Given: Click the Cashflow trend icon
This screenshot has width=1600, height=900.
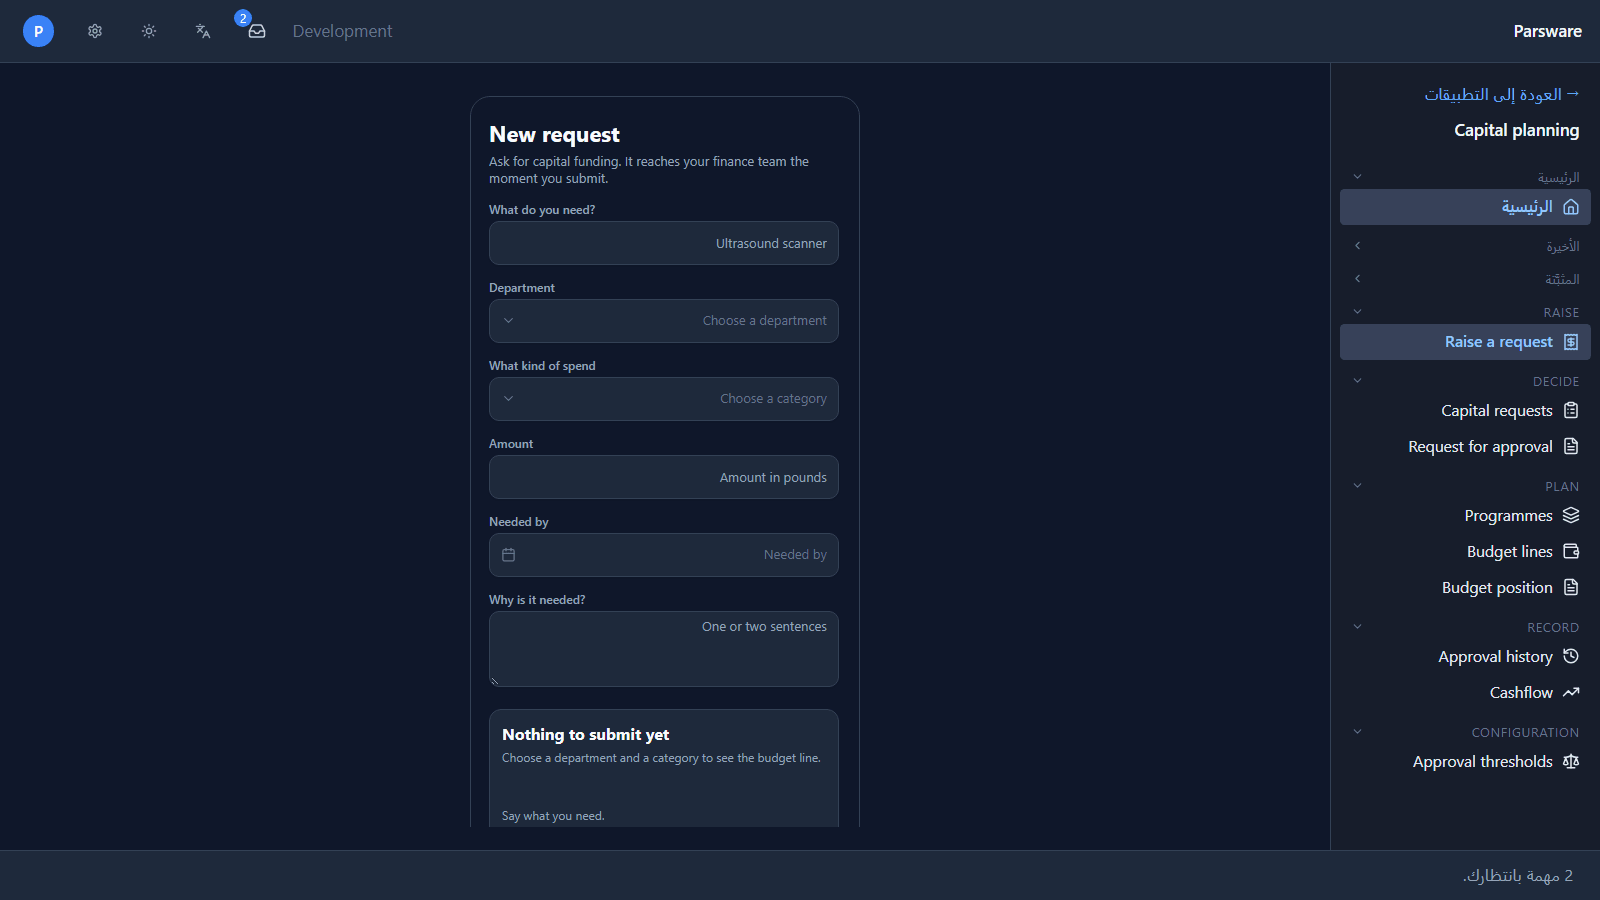Looking at the screenshot, I should point(1571,692).
